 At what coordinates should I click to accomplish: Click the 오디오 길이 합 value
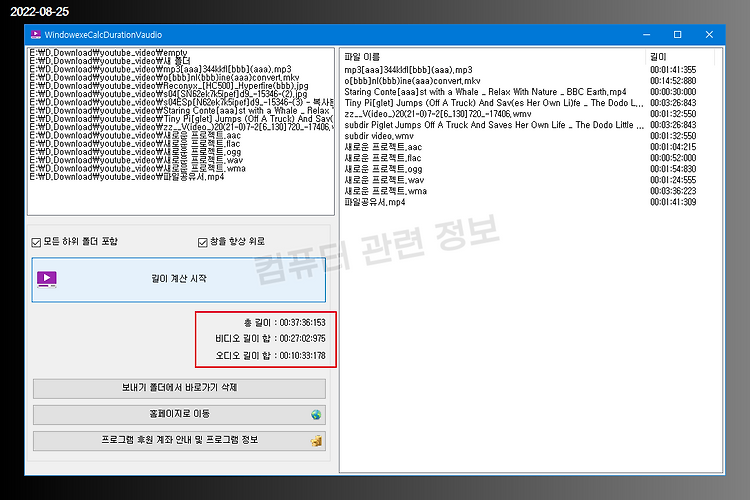click(x=302, y=356)
